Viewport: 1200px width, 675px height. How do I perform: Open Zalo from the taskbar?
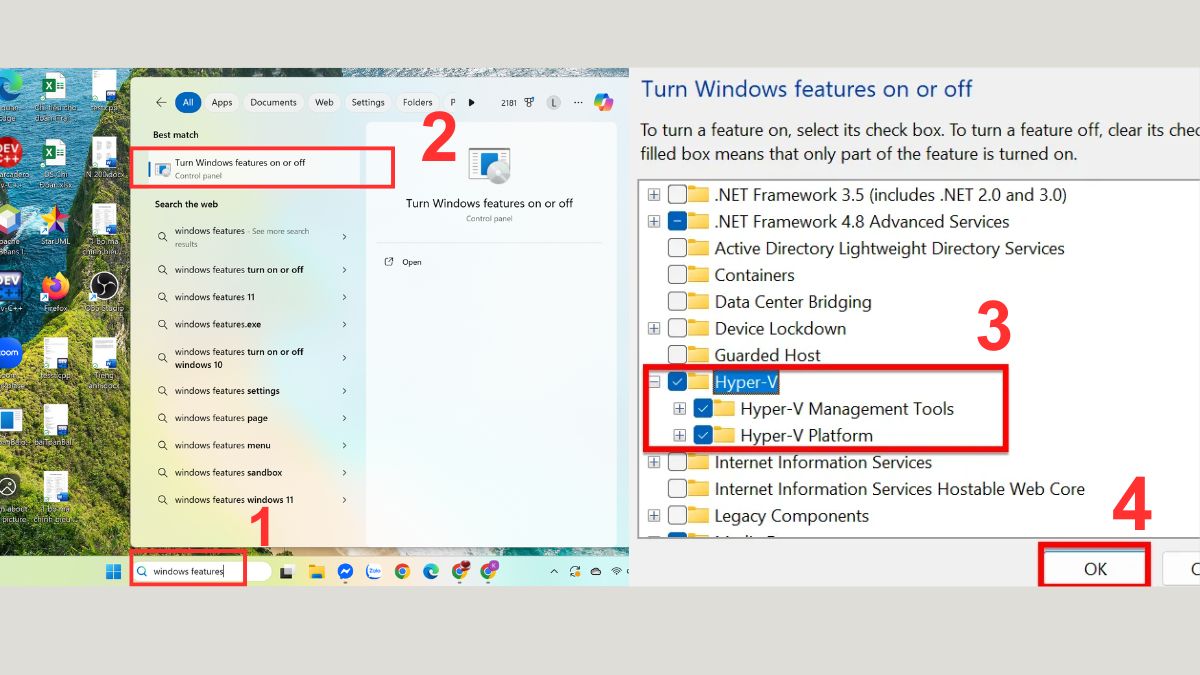374,571
